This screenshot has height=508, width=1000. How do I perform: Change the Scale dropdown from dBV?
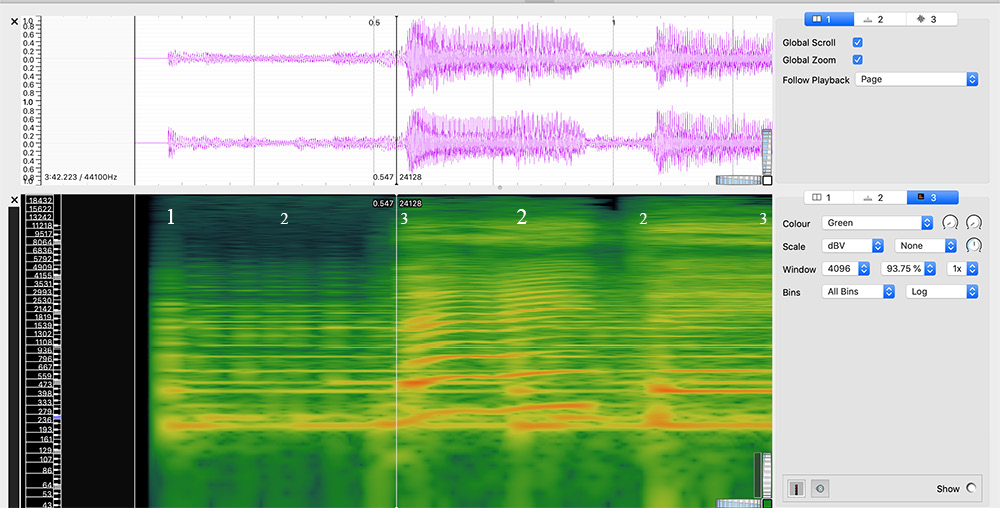[853, 245]
